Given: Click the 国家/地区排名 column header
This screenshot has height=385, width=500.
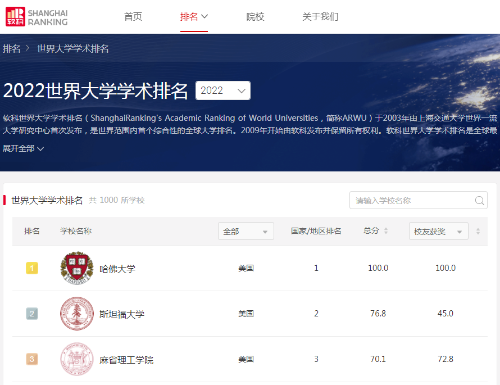Looking at the screenshot, I should tap(316, 231).
